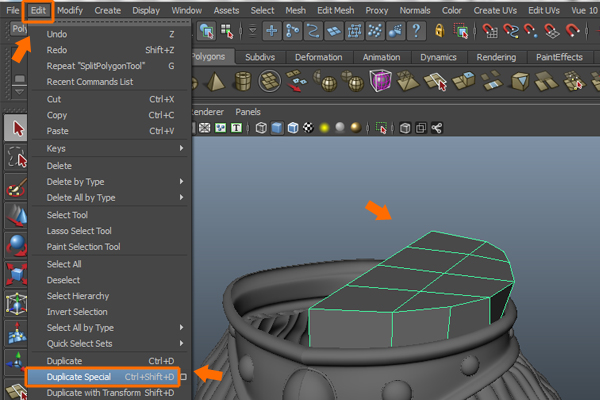This screenshot has height=400, width=600.
Task: Toggle snap to grid plus icon
Action: [271, 32]
